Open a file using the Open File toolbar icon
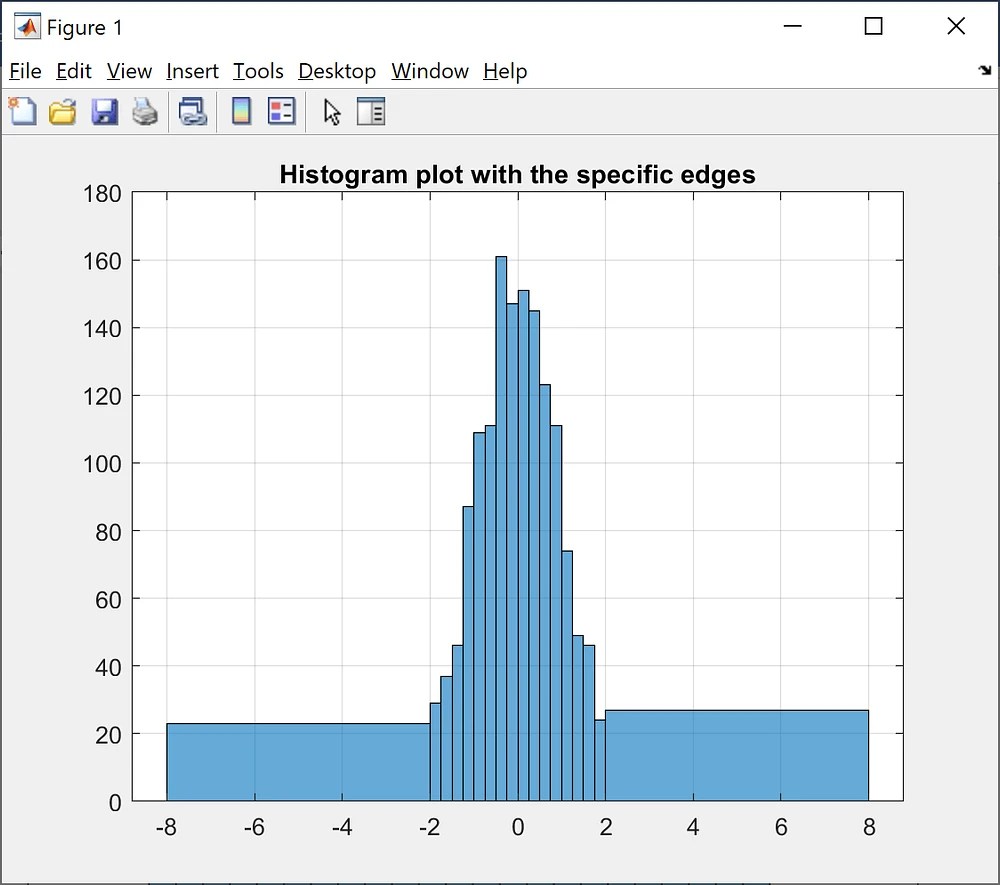The height and width of the screenshot is (885, 1000). click(x=63, y=111)
